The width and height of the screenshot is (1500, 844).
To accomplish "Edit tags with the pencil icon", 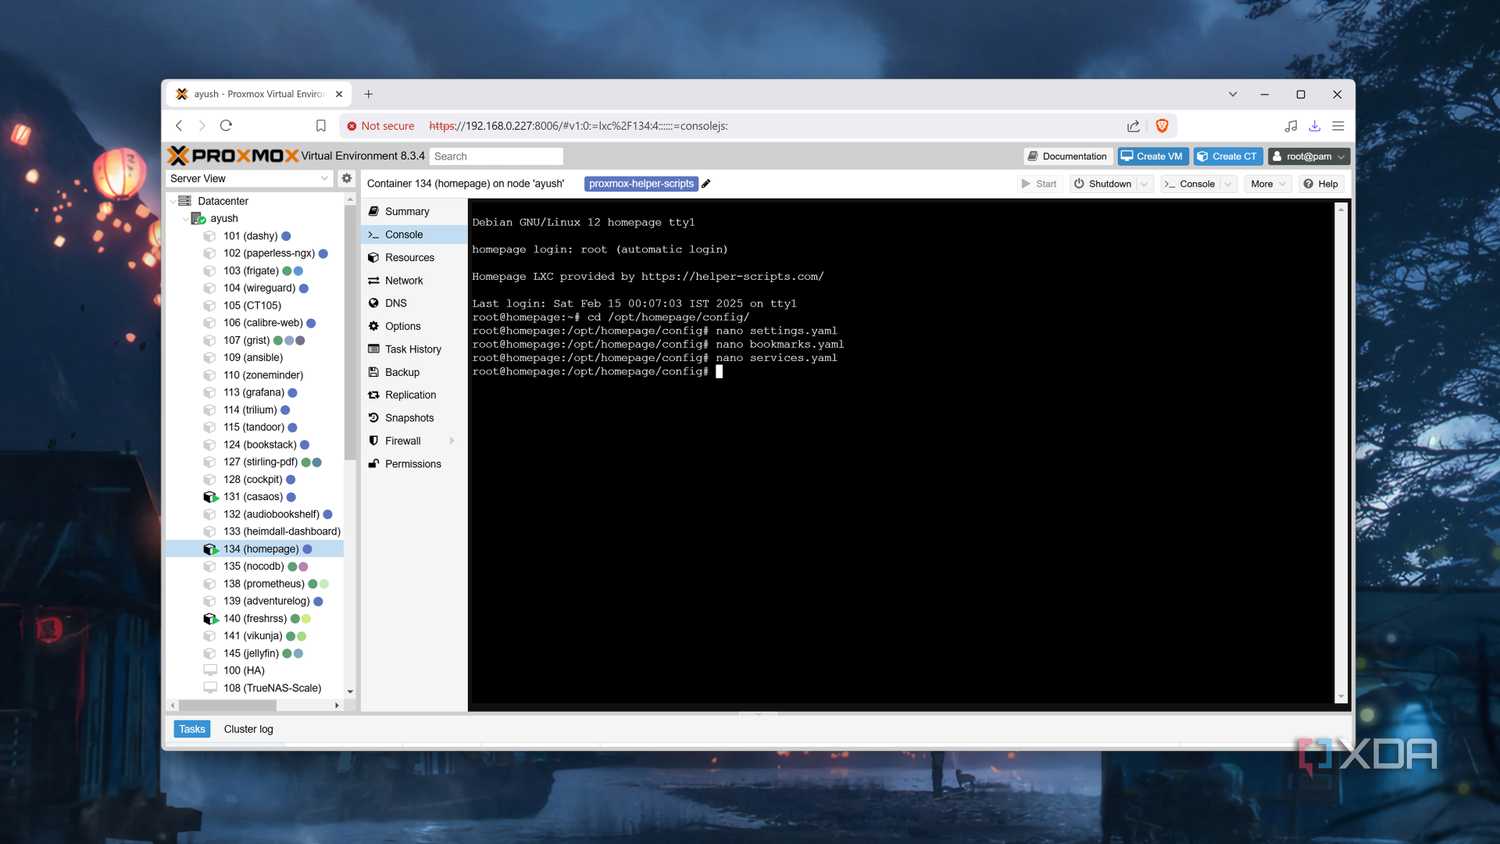I will (x=706, y=184).
